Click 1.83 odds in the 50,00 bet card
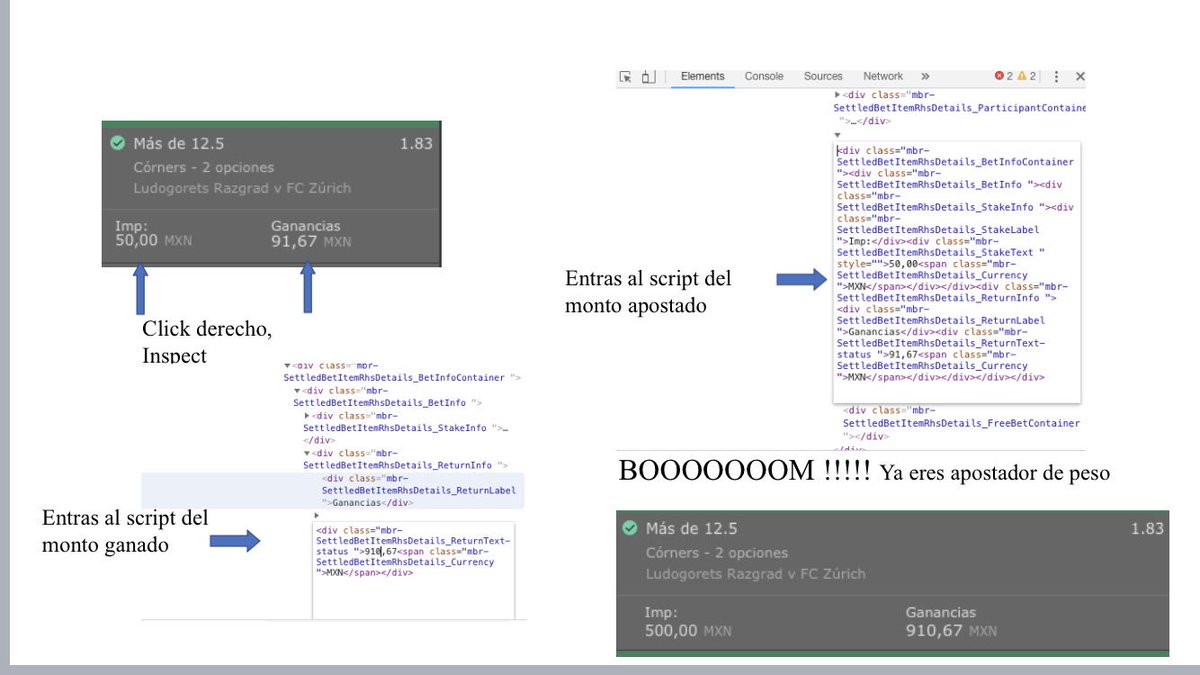 tap(416, 143)
